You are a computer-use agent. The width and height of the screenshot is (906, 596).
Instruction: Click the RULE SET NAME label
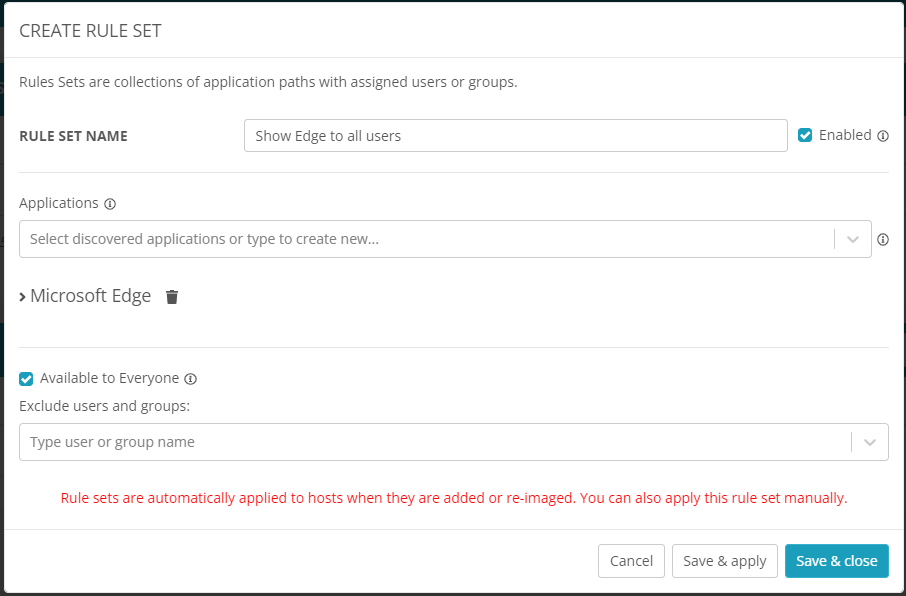point(73,136)
